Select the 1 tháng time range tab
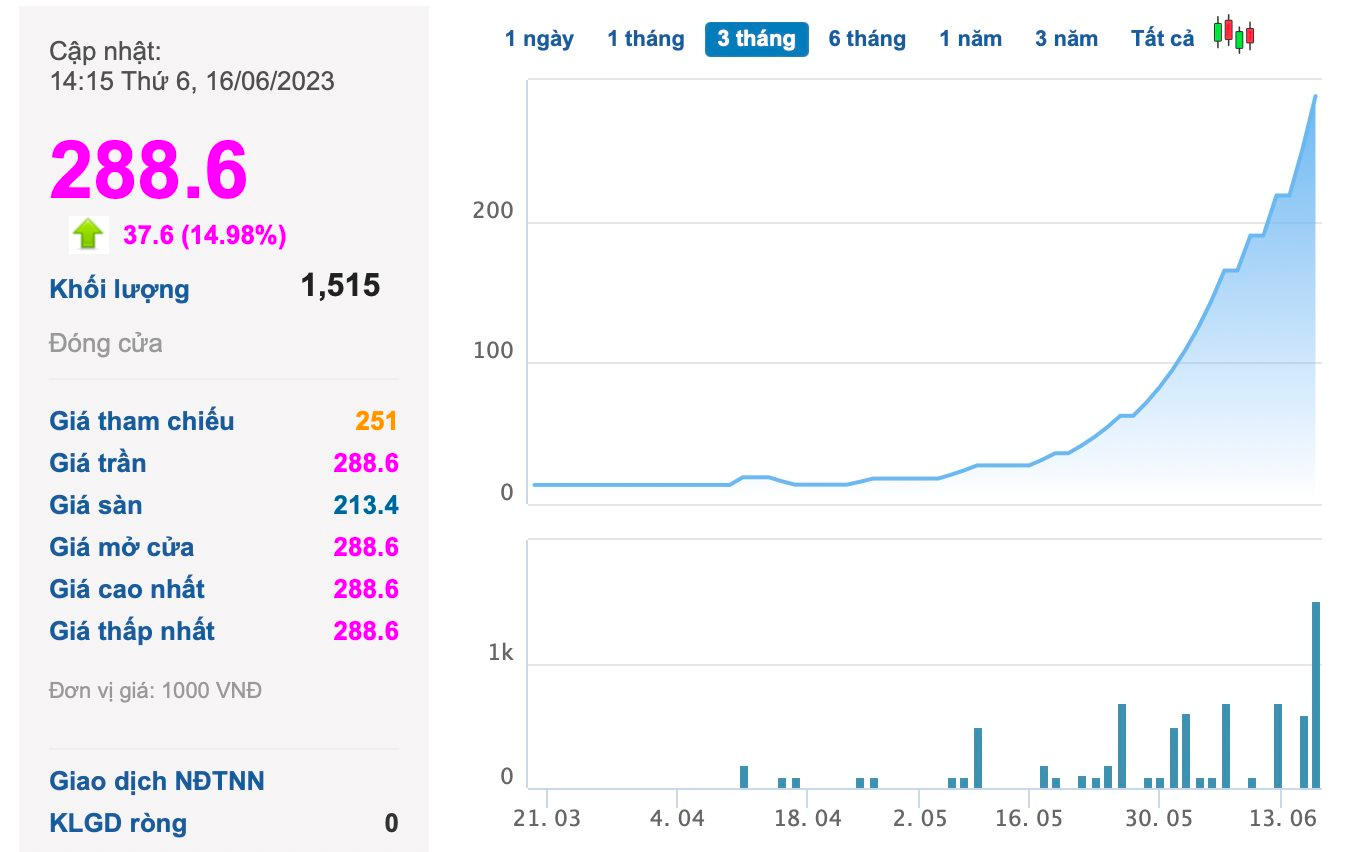This screenshot has width=1354, height=852. tap(646, 39)
